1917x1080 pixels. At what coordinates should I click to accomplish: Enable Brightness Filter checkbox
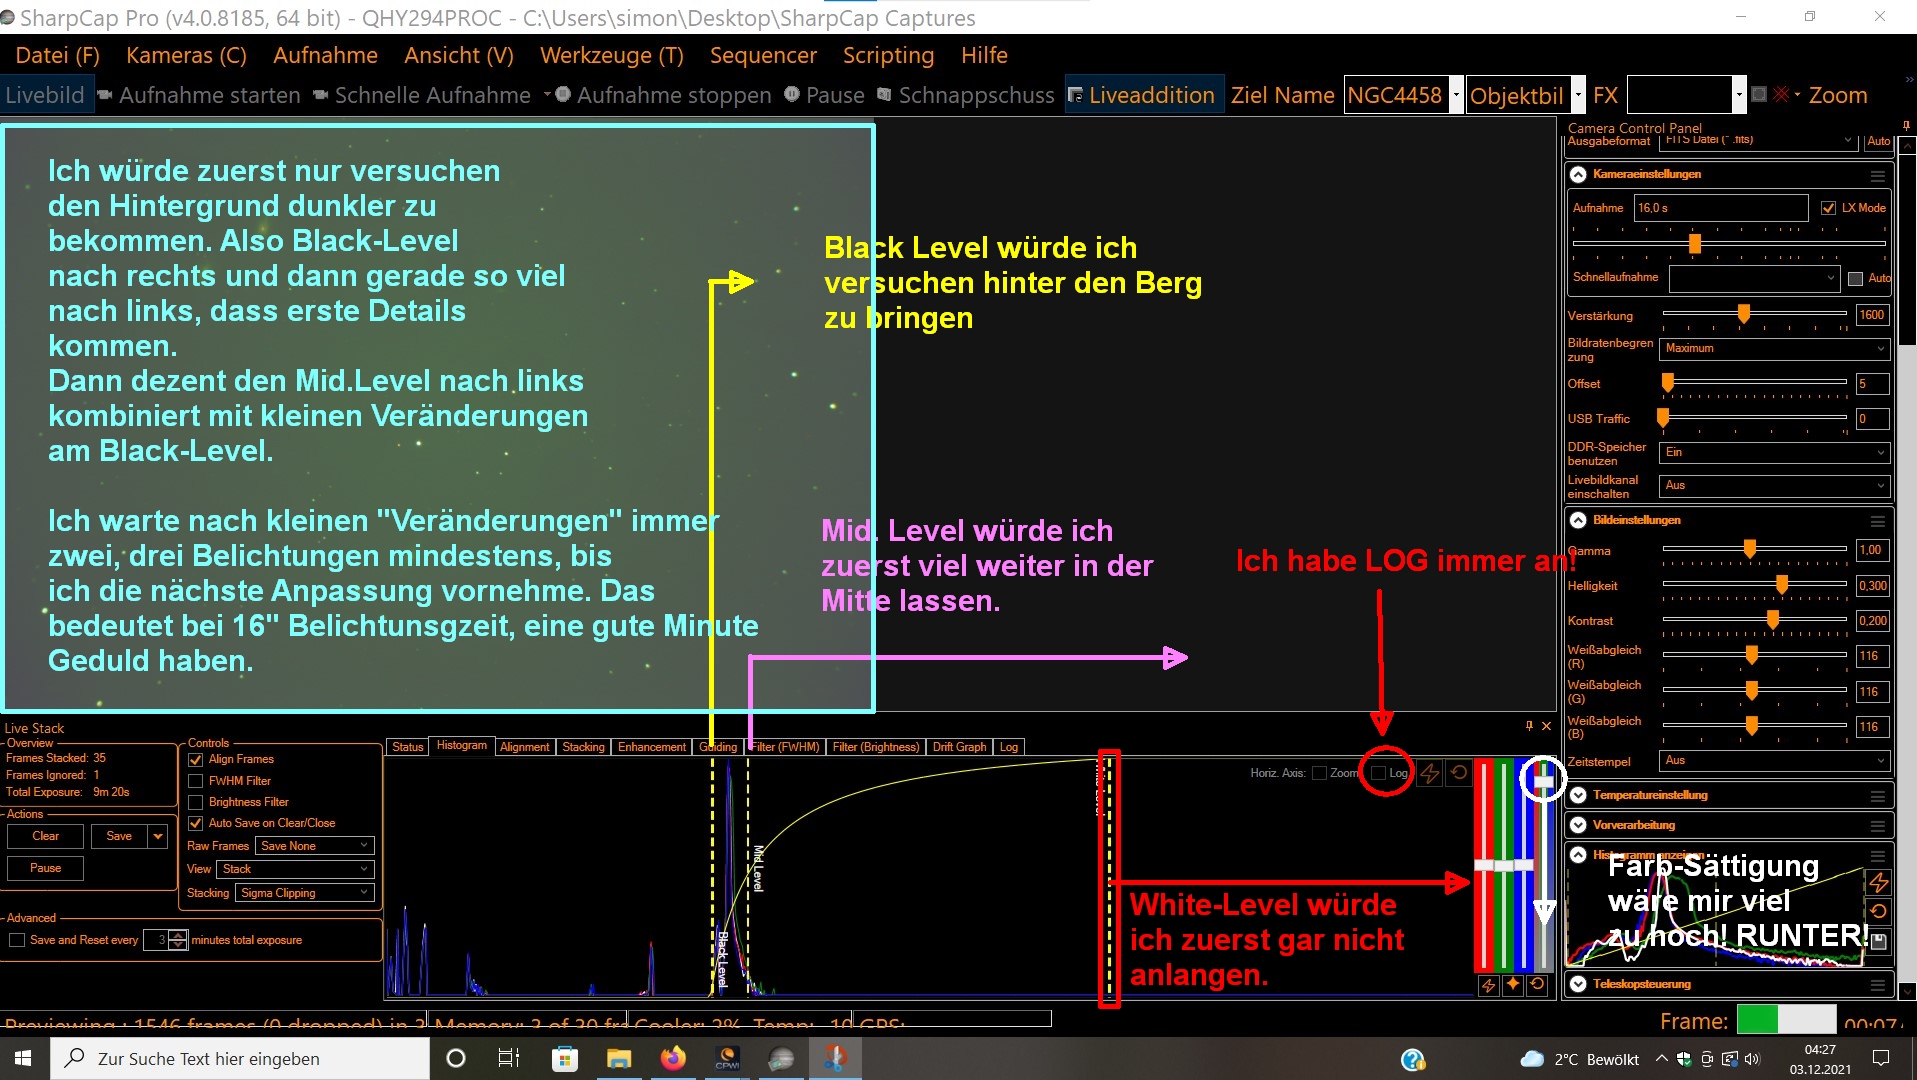click(196, 803)
